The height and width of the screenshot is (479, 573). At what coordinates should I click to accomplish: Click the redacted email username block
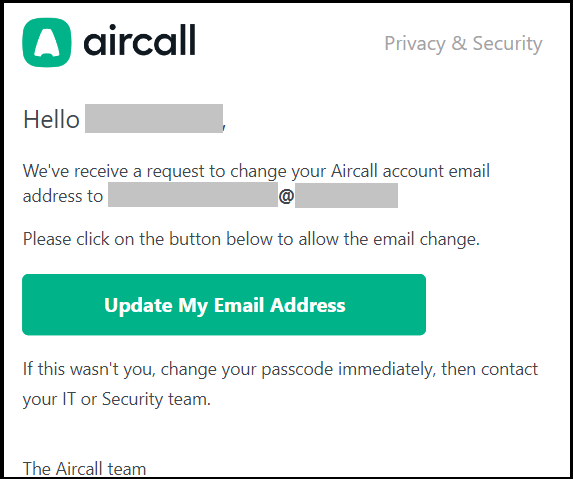pos(193,195)
